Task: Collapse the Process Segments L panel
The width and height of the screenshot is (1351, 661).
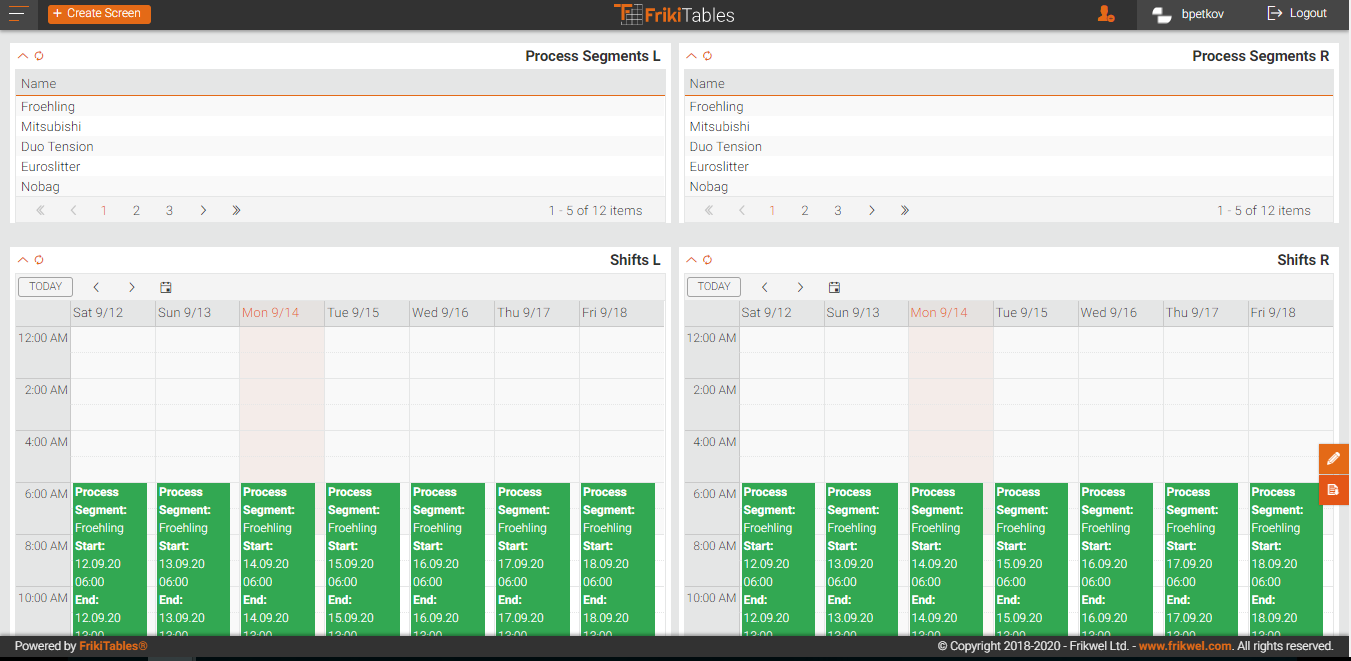Action: (x=23, y=56)
